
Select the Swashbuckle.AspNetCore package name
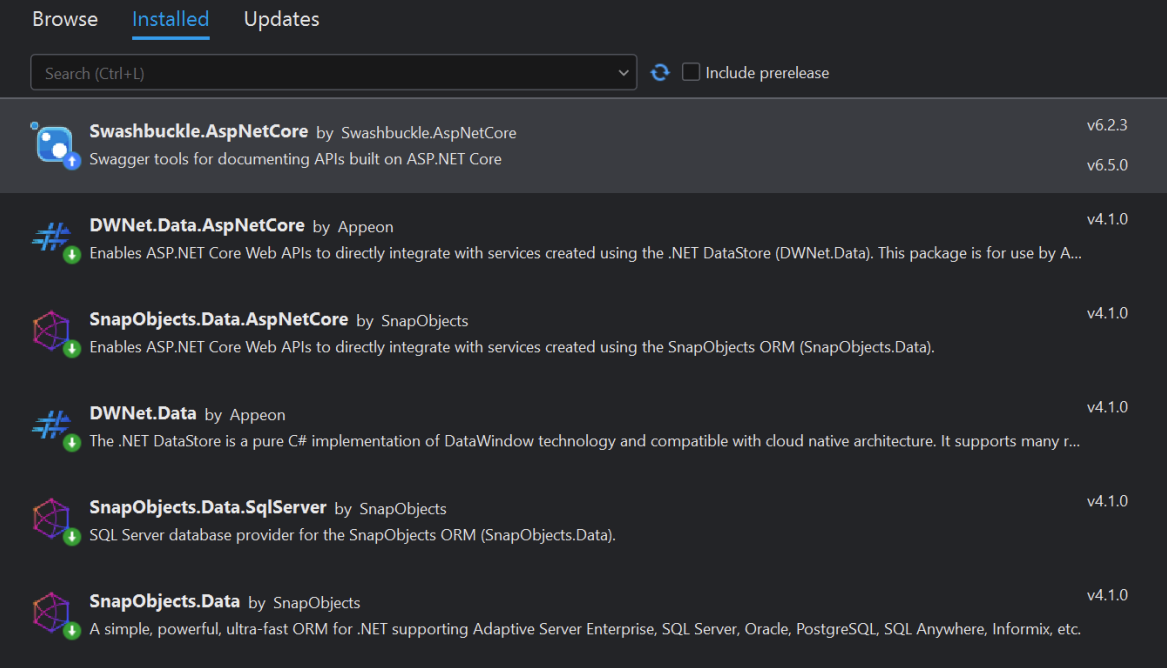(x=198, y=132)
